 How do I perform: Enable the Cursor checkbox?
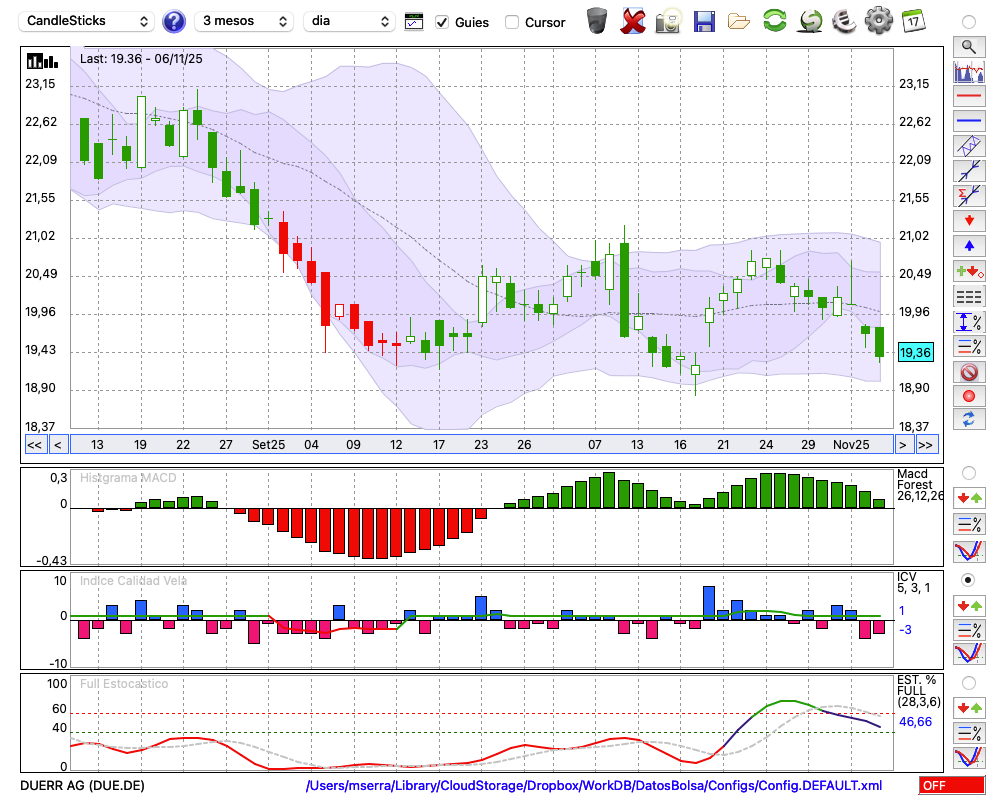512,22
